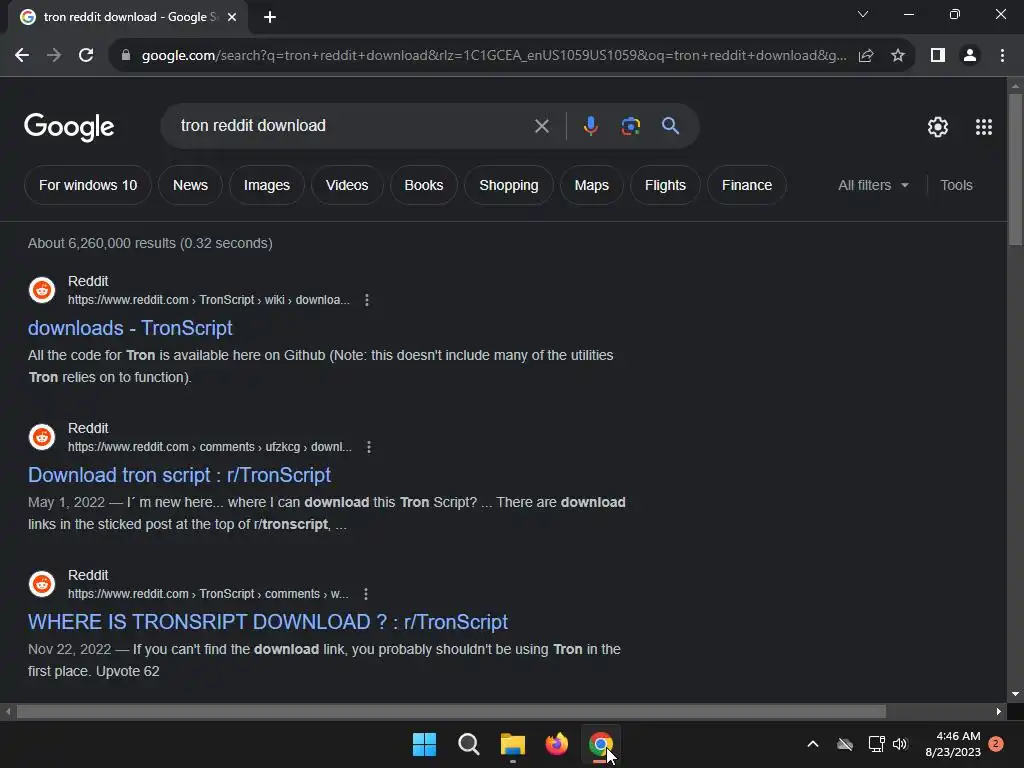Image resolution: width=1024 pixels, height=768 pixels.
Task: Open the volume control in the tray
Action: coord(900,744)
